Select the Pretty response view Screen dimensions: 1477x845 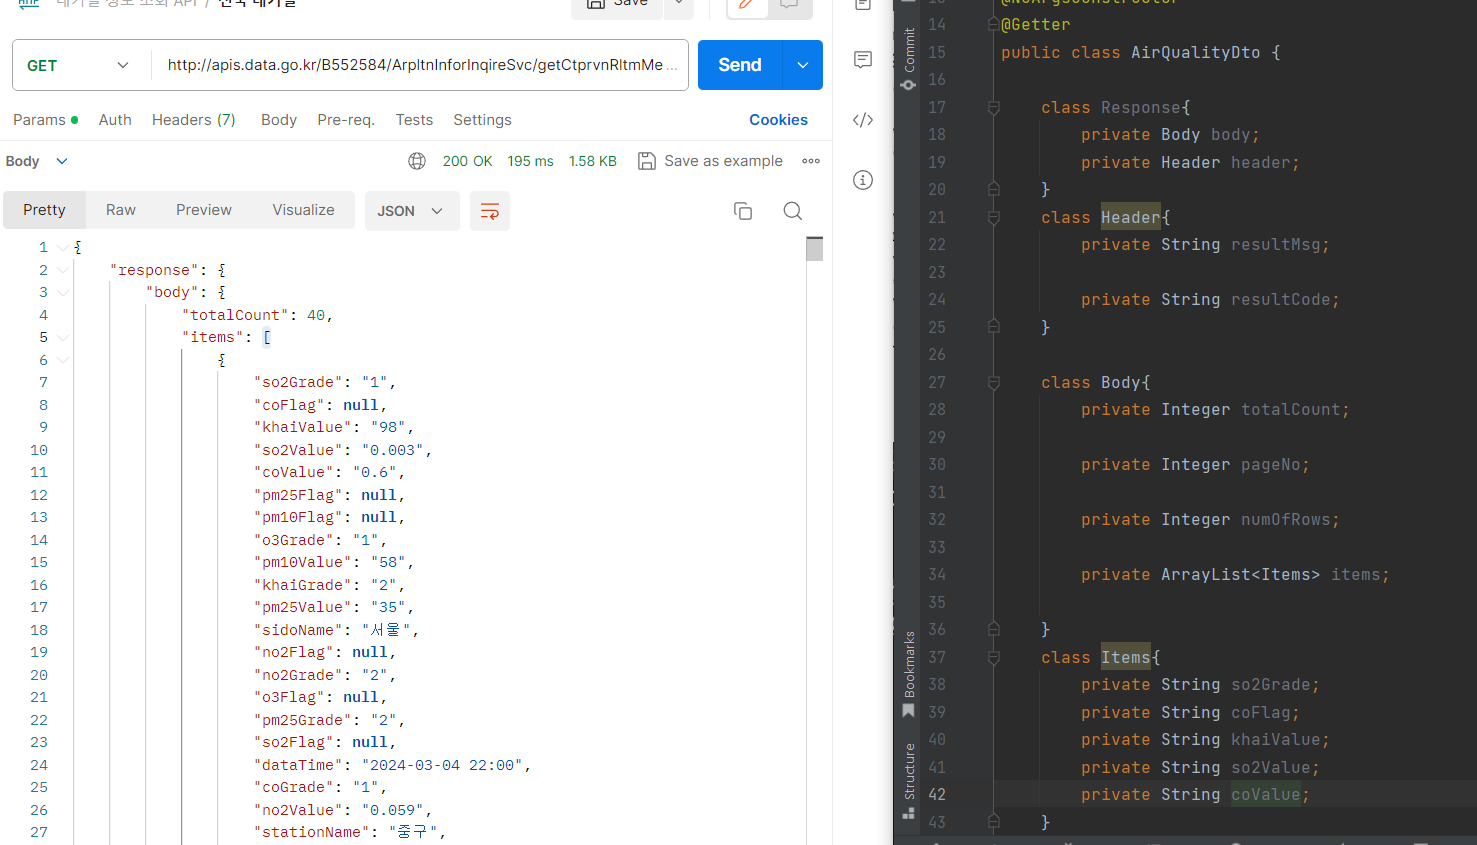(x=44, y=210)
